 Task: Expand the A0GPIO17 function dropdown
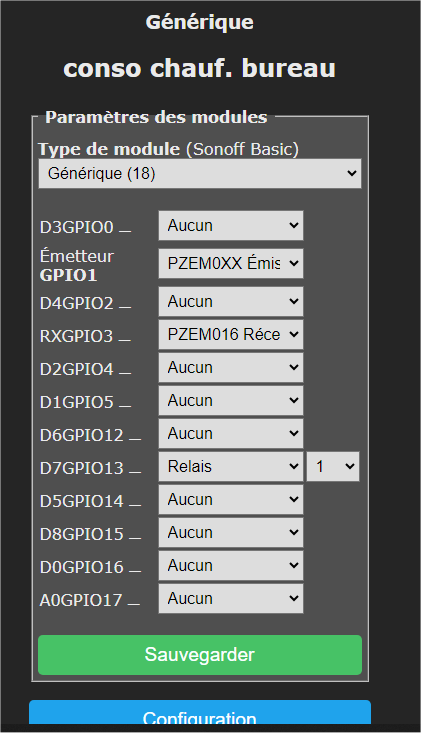pos(231,598)
